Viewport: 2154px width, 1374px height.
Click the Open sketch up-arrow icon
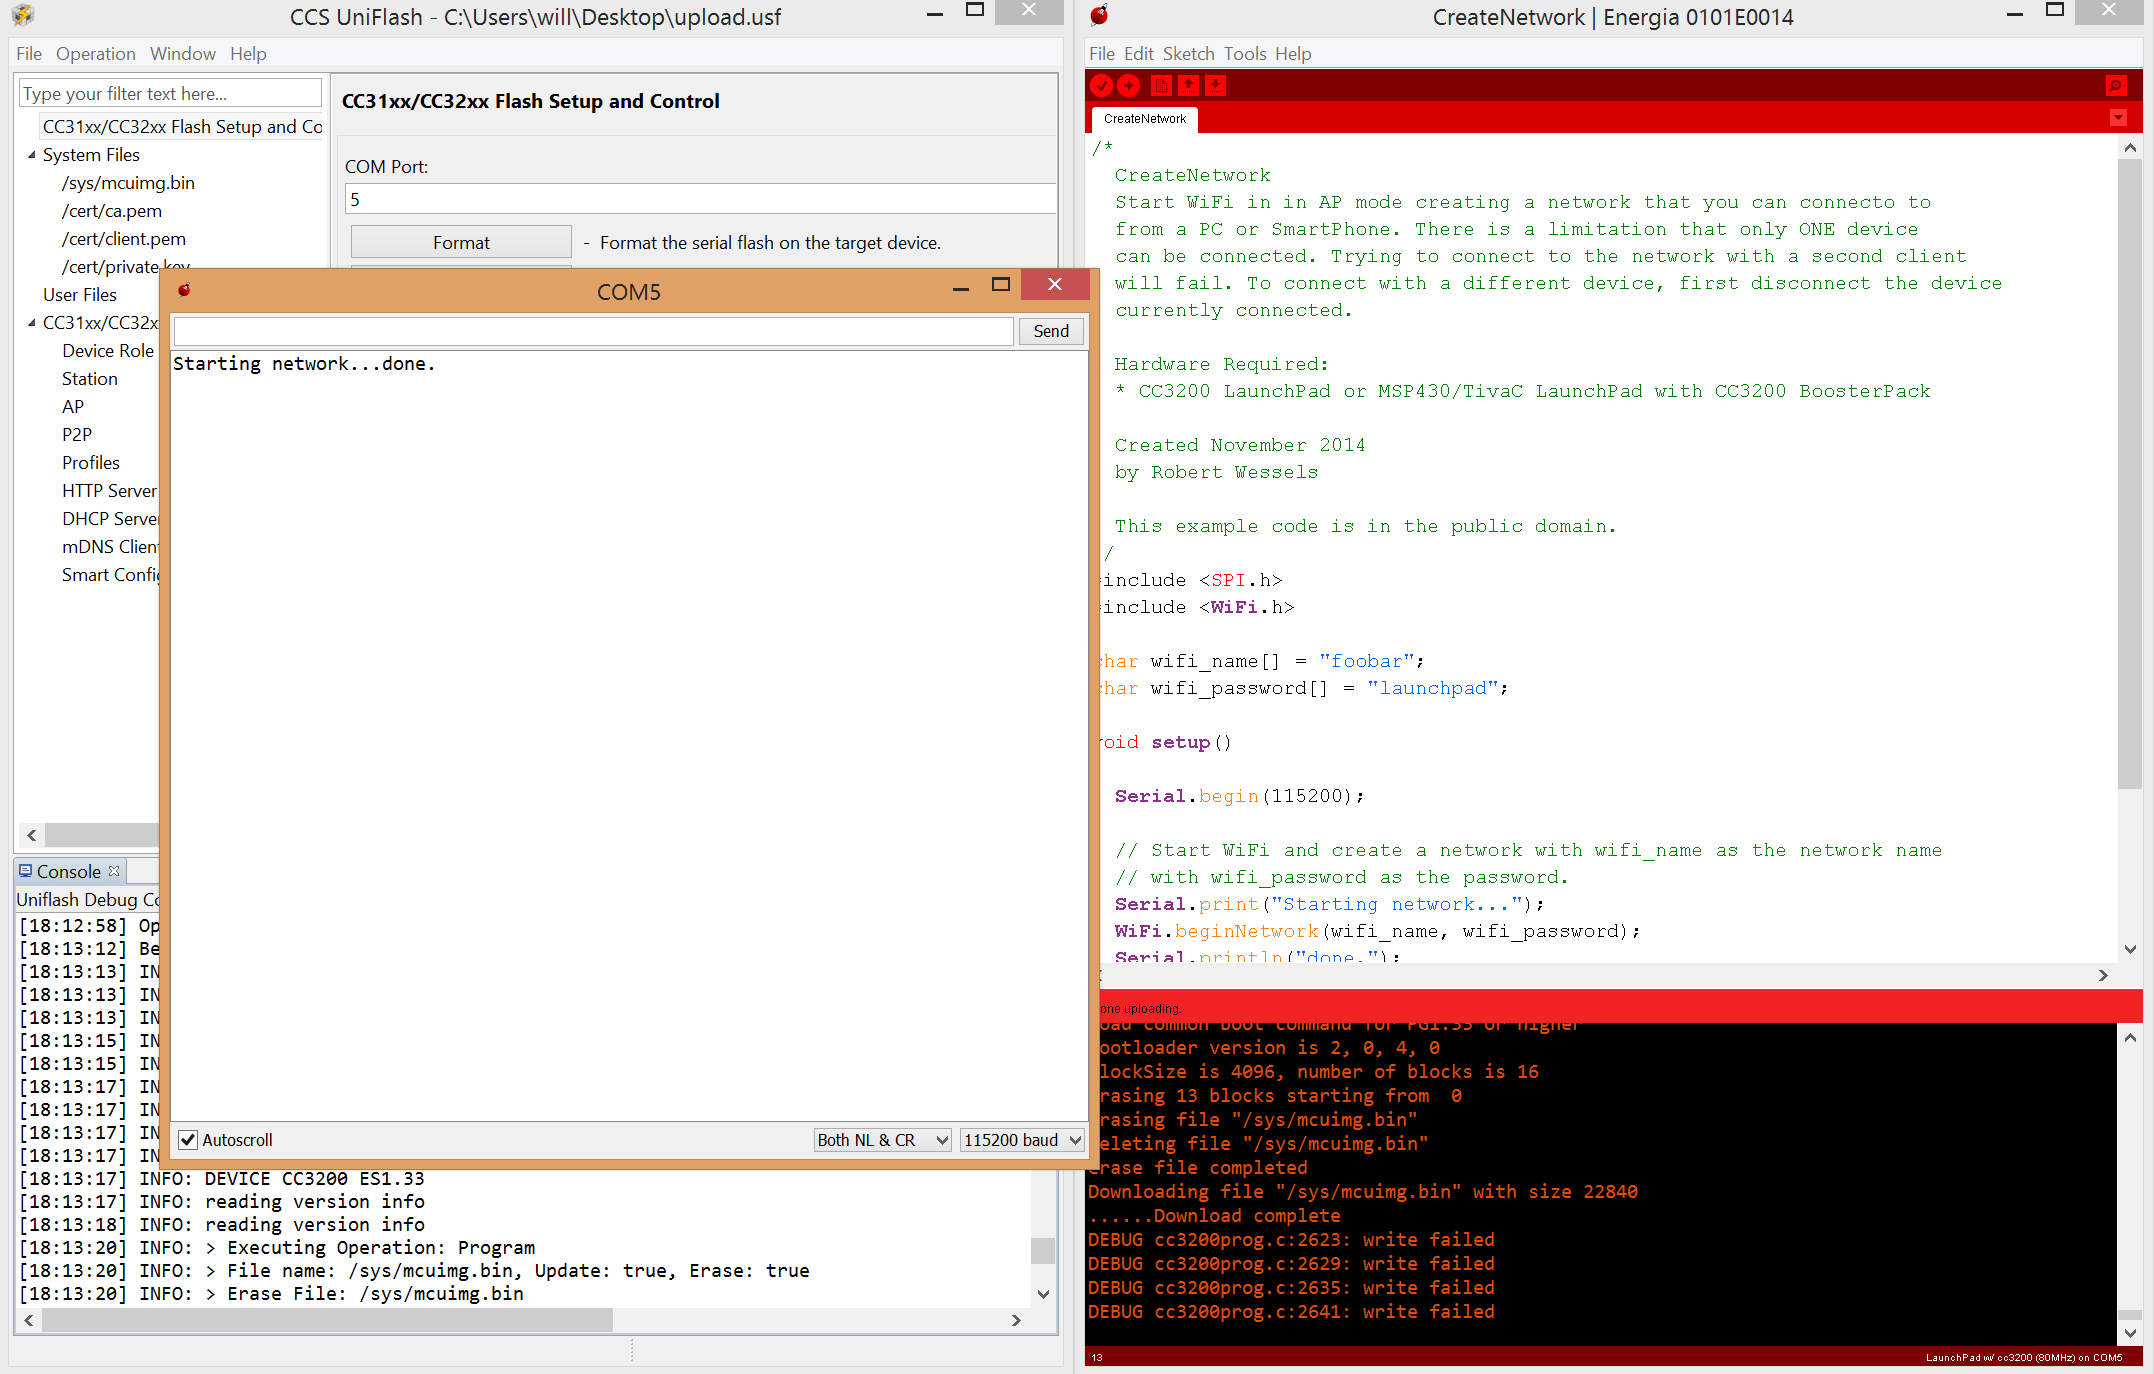click(1188, 86)
